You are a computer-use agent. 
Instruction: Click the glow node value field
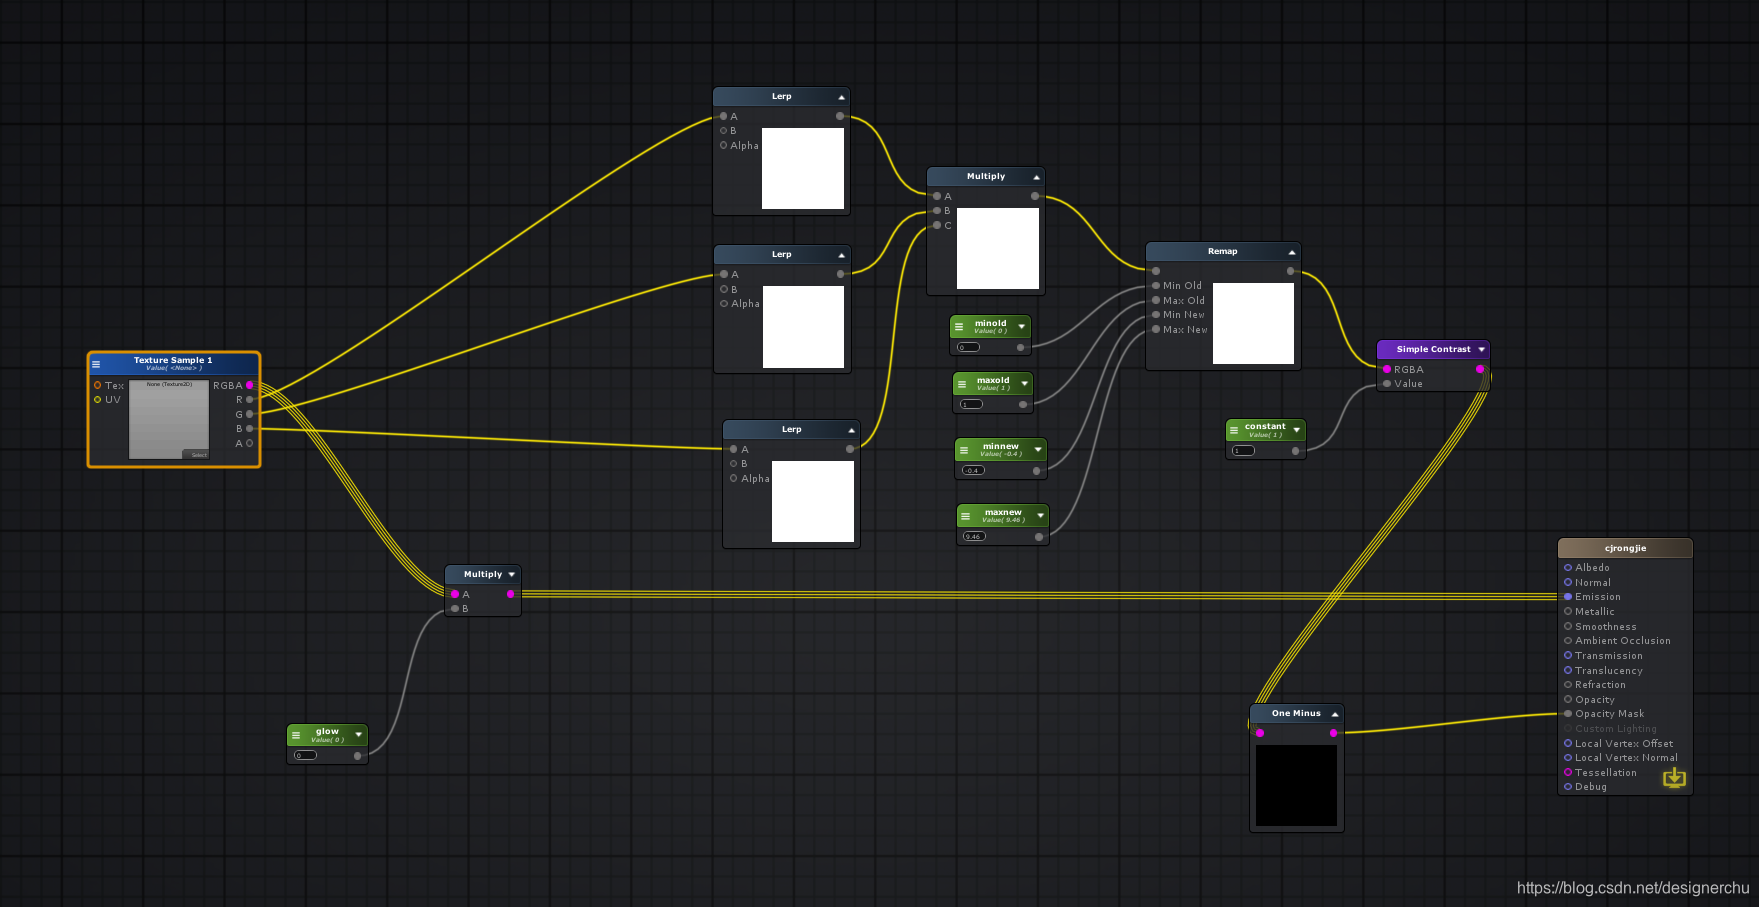pyautogui.click(x=306, y=755)
